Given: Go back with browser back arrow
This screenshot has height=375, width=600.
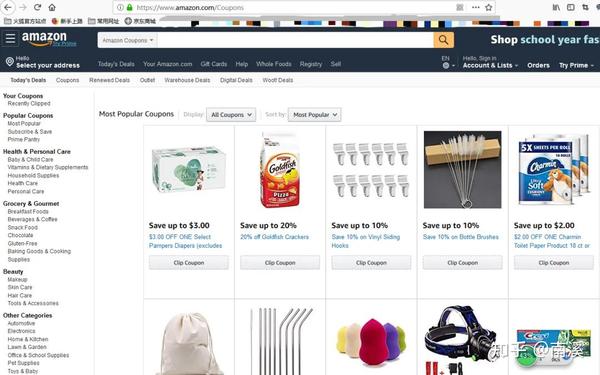Looking at the screenshot, I should [x=8, y=7].
